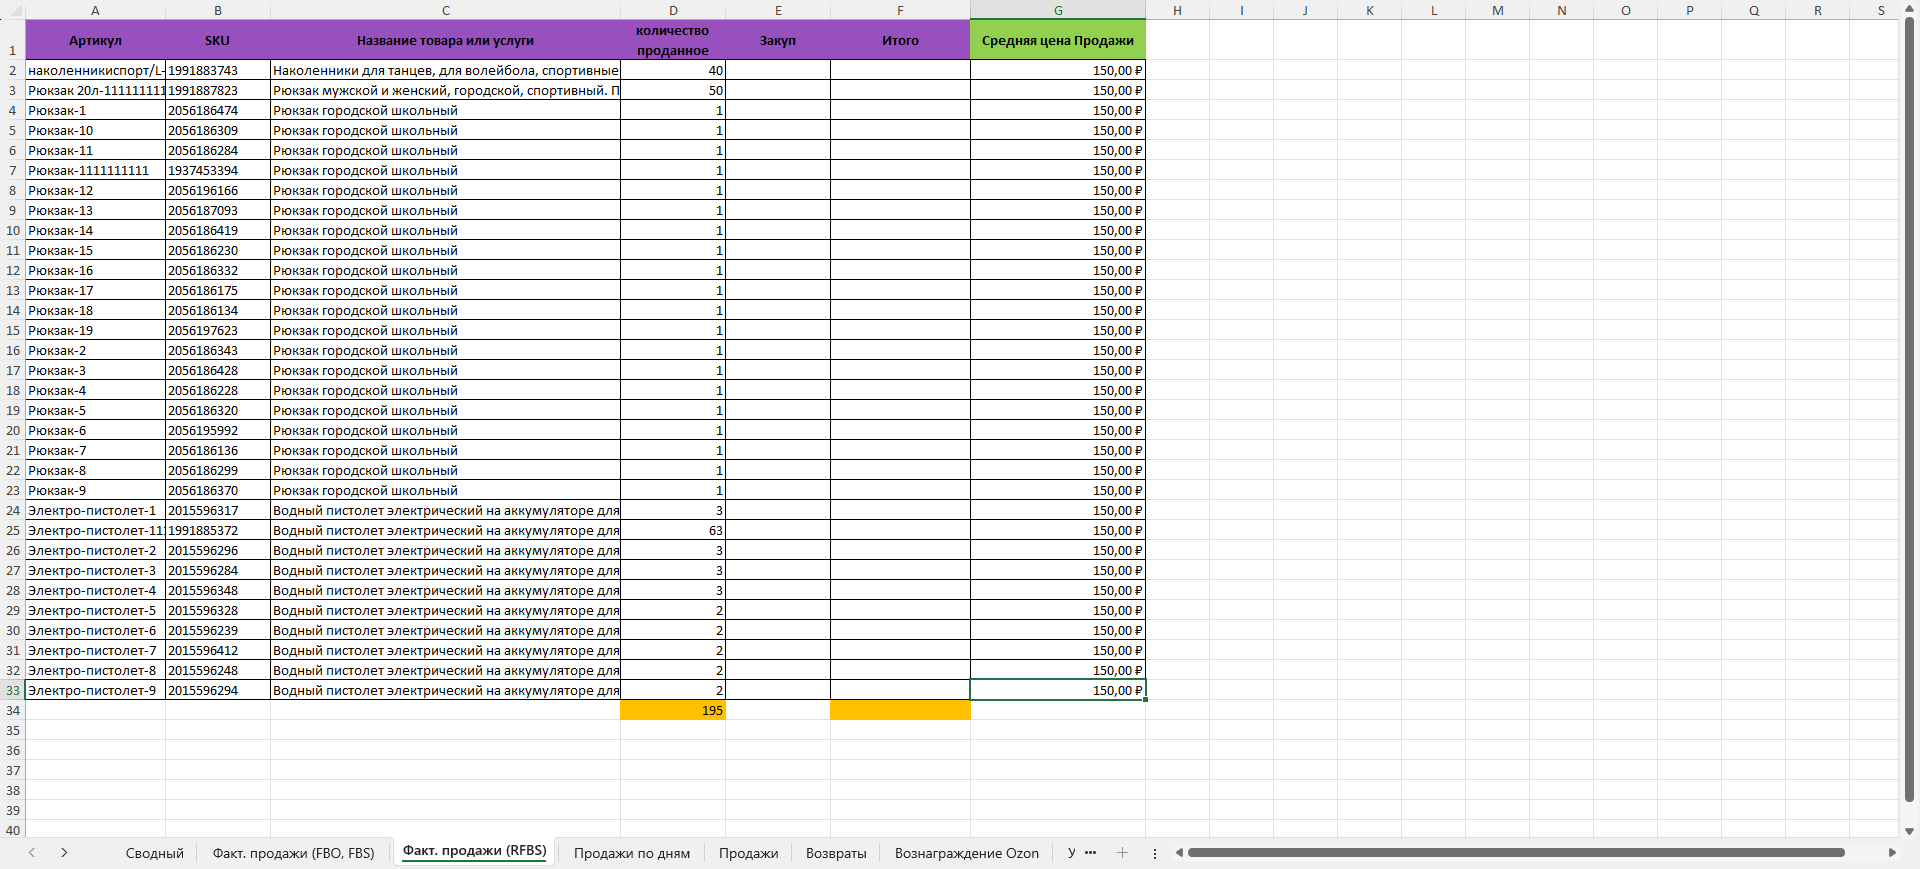Click the previous sheet navigation arrow
The height and width of the screenshot is (869, 1920).
coord(32,853)
